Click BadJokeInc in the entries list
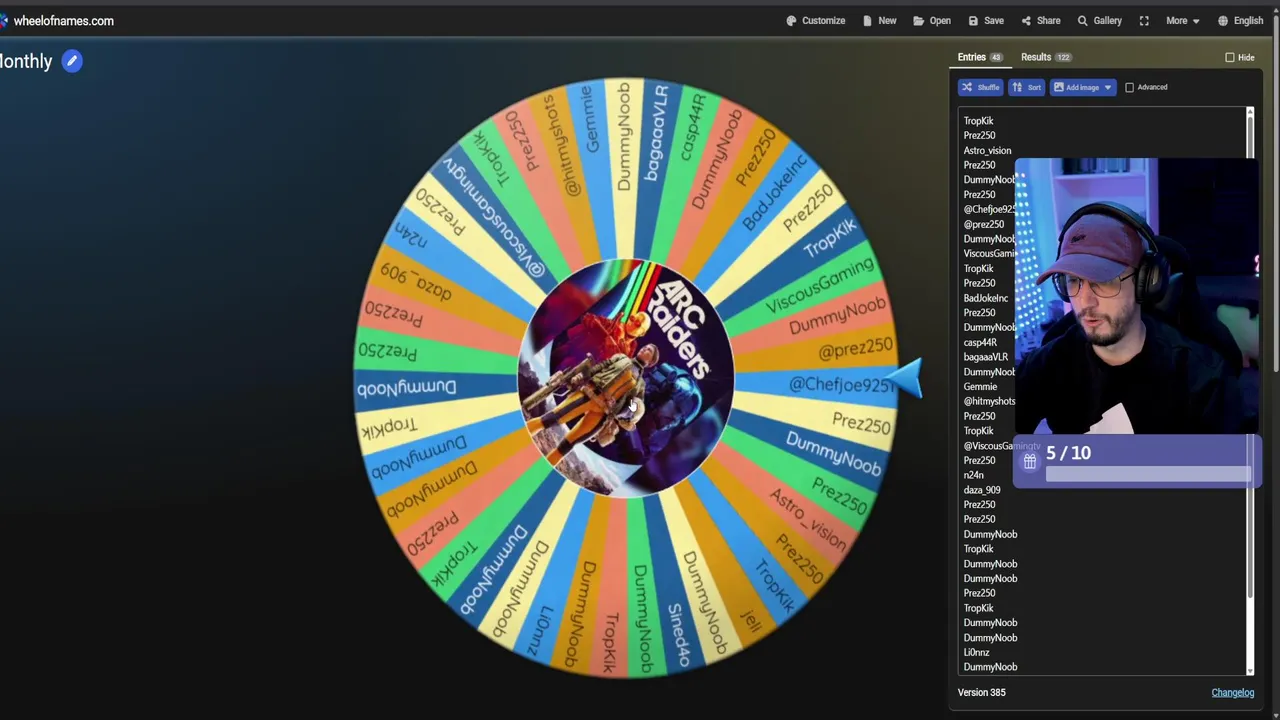This screenshot has width=1280, height=720. pyautogui.click(x=986, y=298)
